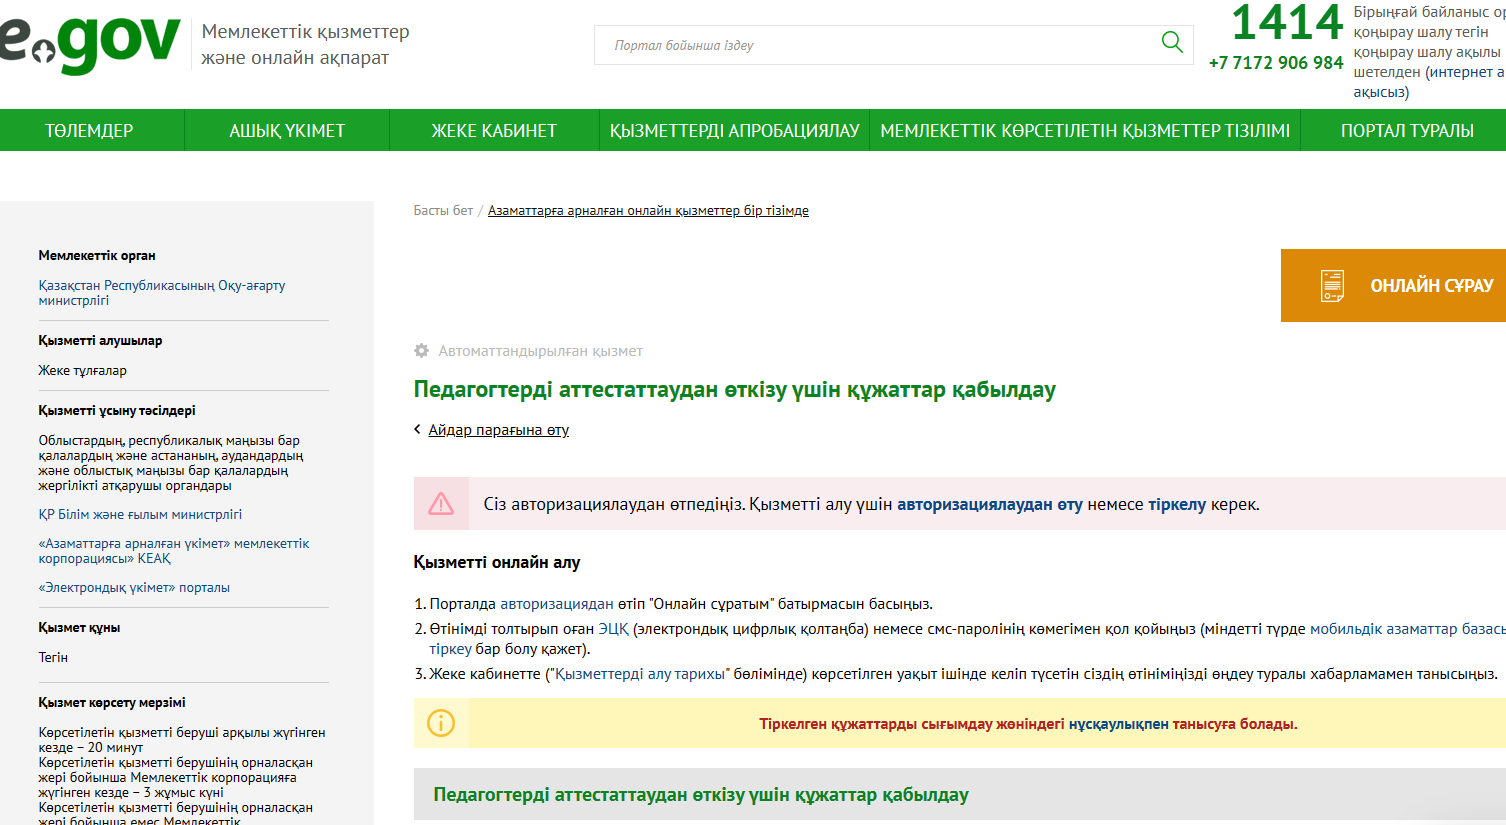Click Қызметті онлайн алу heading

(x=497, y=562)
